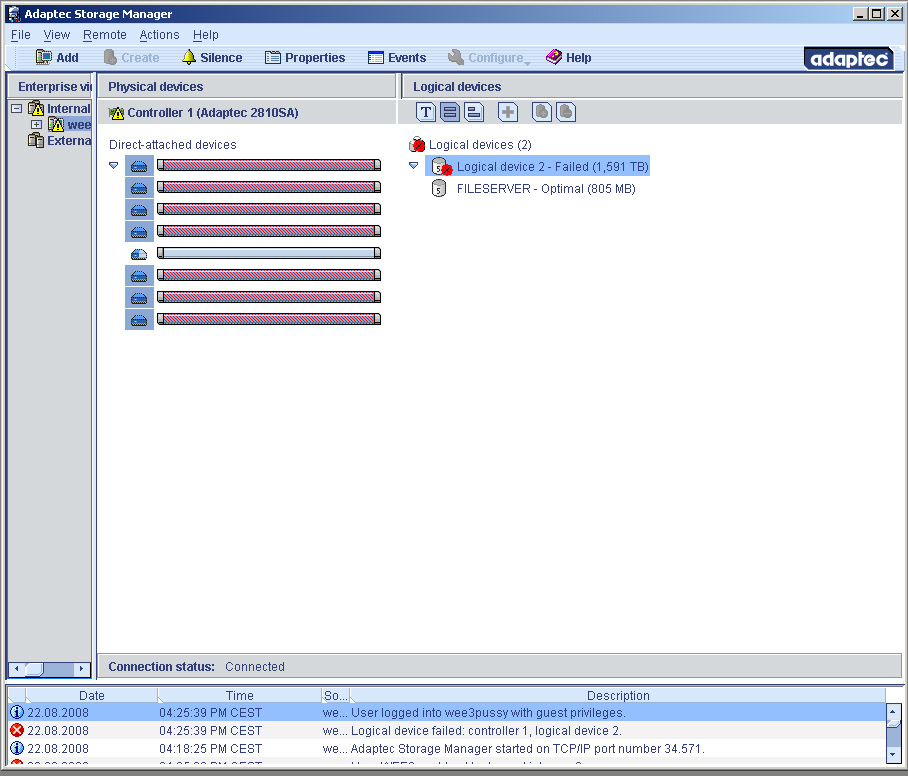Click the Enterprise view scroll-left arrow
Viewport: 908px width, 776px height.
16,668
